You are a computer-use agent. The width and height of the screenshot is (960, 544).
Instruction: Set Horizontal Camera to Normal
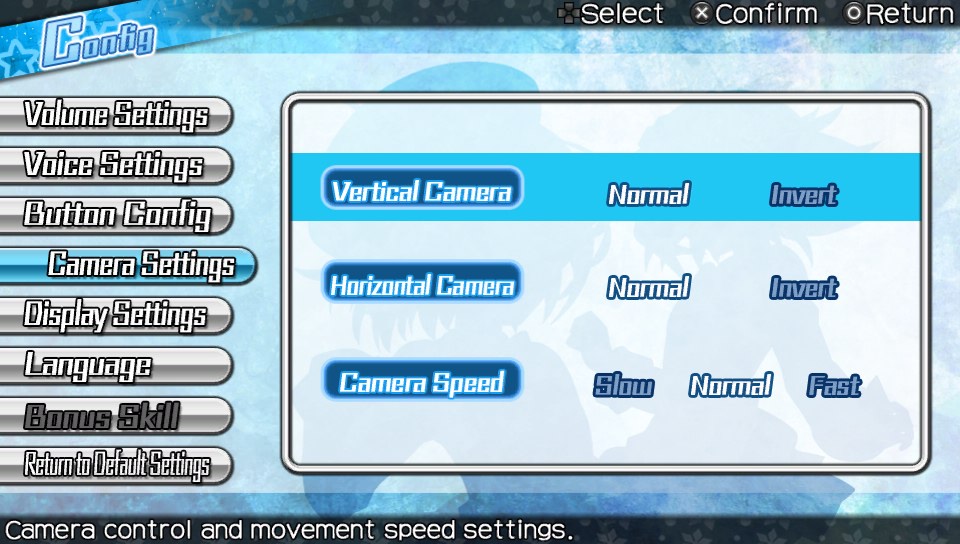click(x=649, y=288)
